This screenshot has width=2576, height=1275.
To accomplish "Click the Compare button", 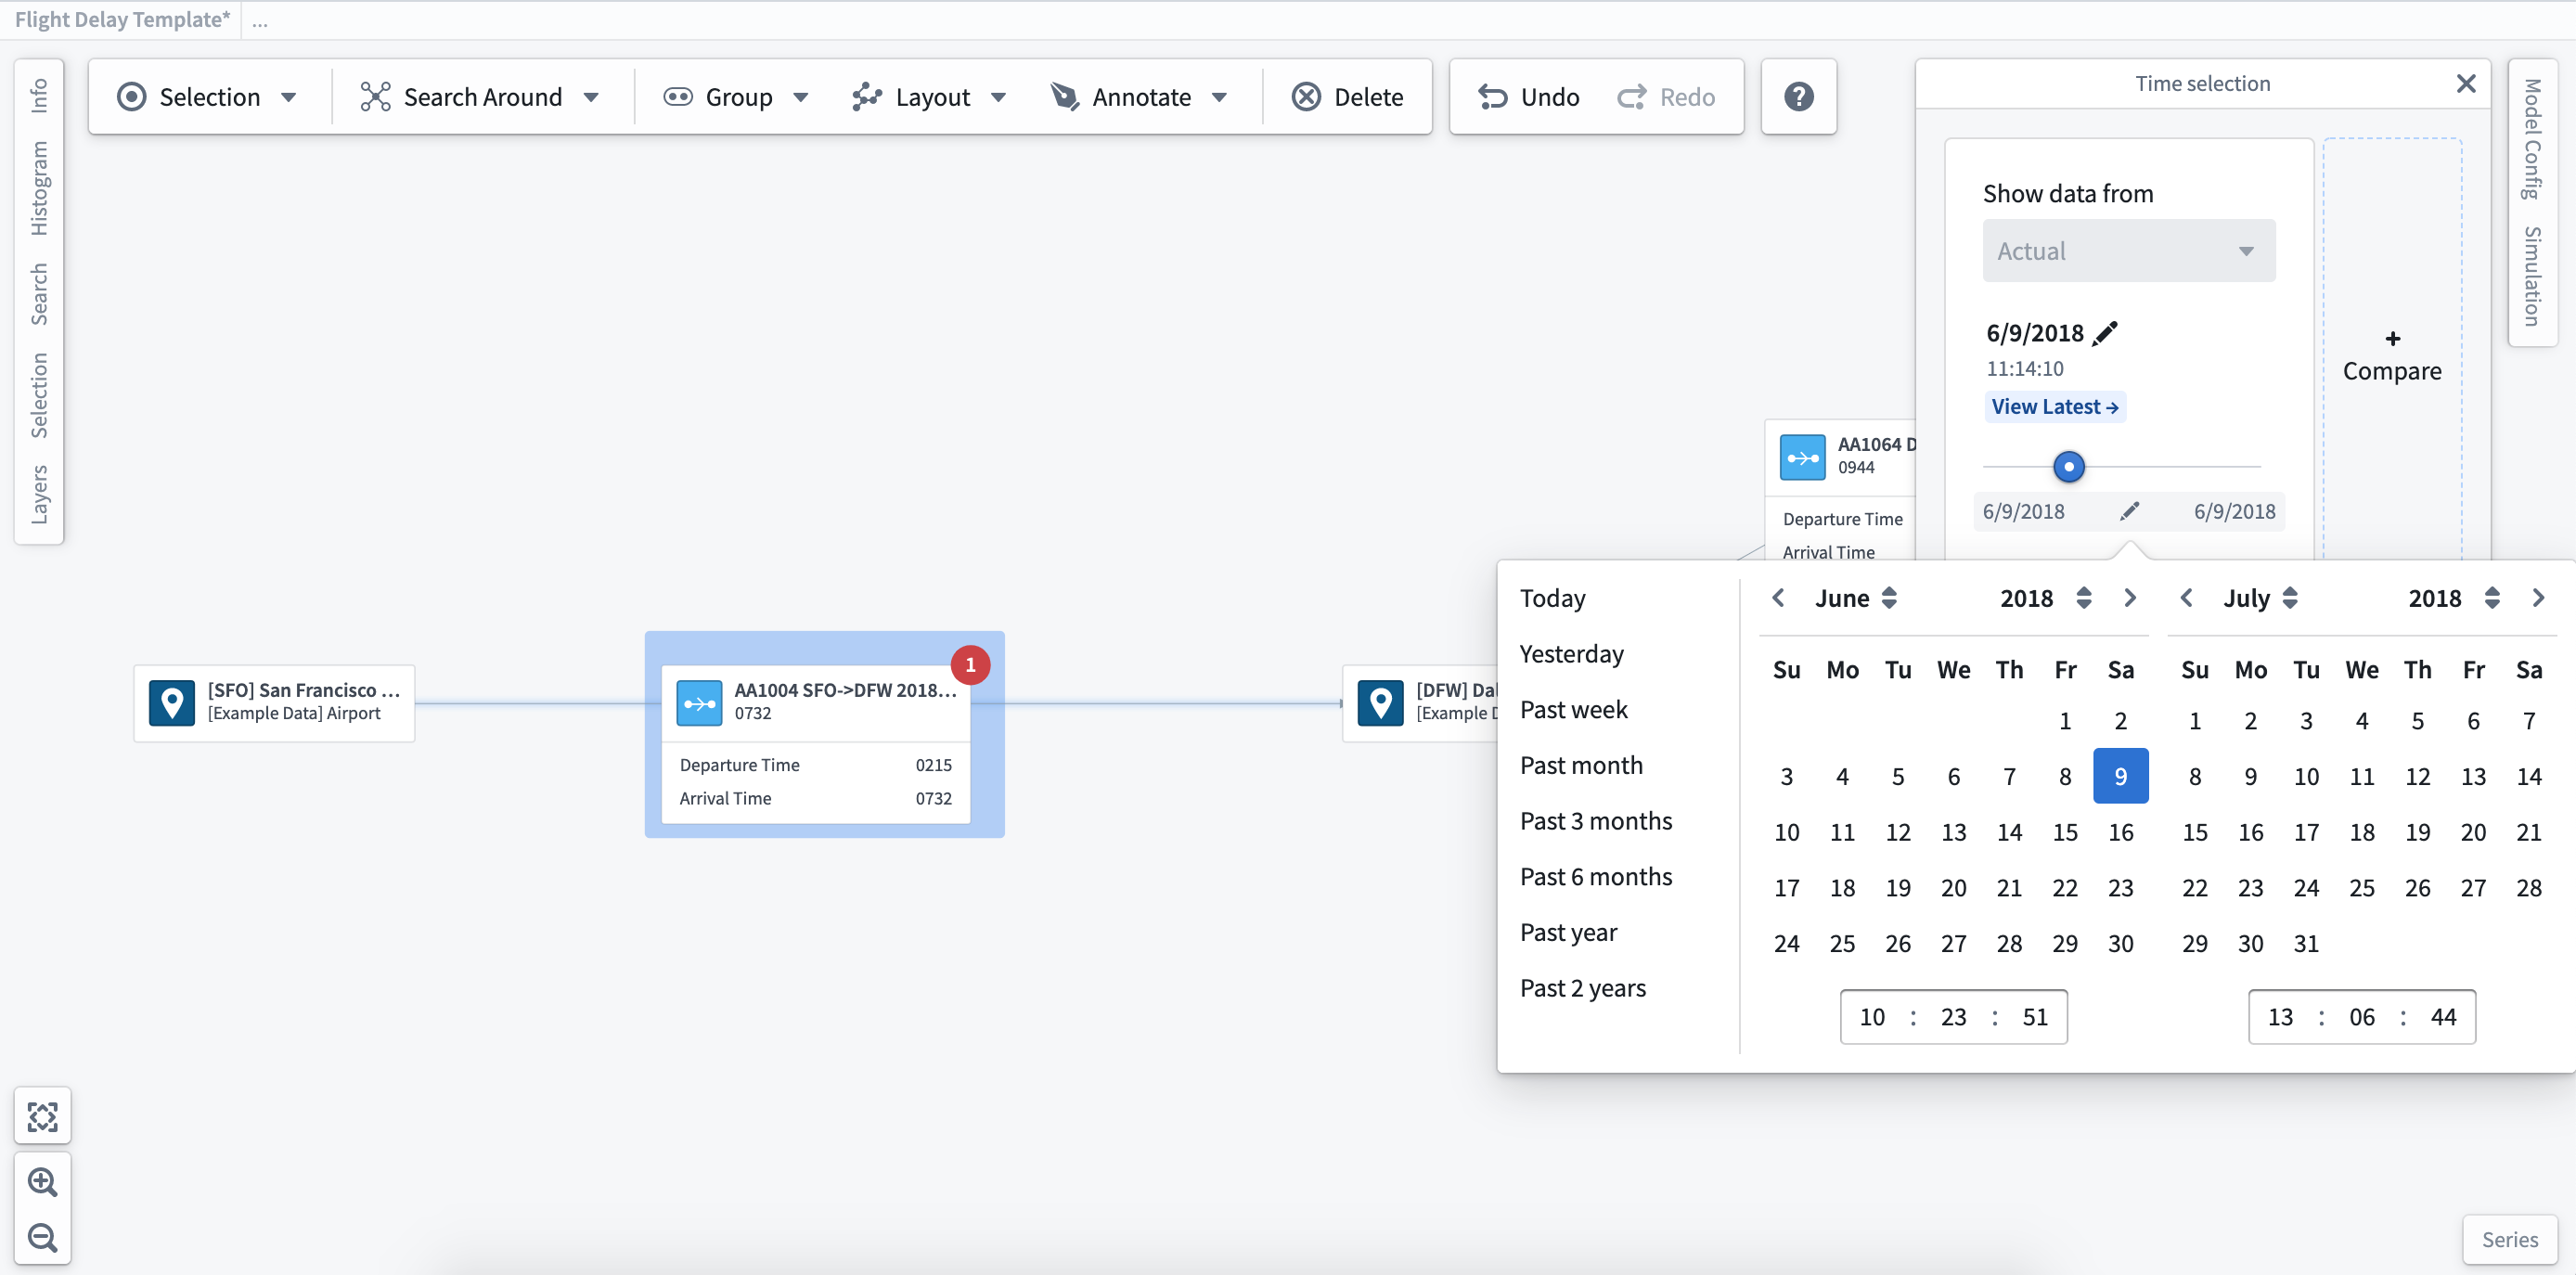I will point(2391,357).
